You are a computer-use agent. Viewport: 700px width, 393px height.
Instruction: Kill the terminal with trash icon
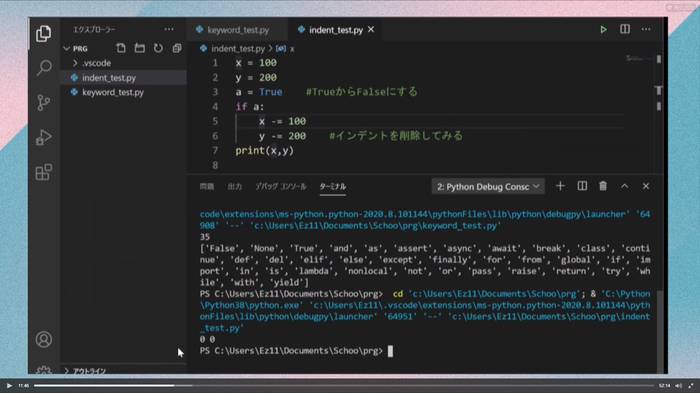tap(603, 186)
